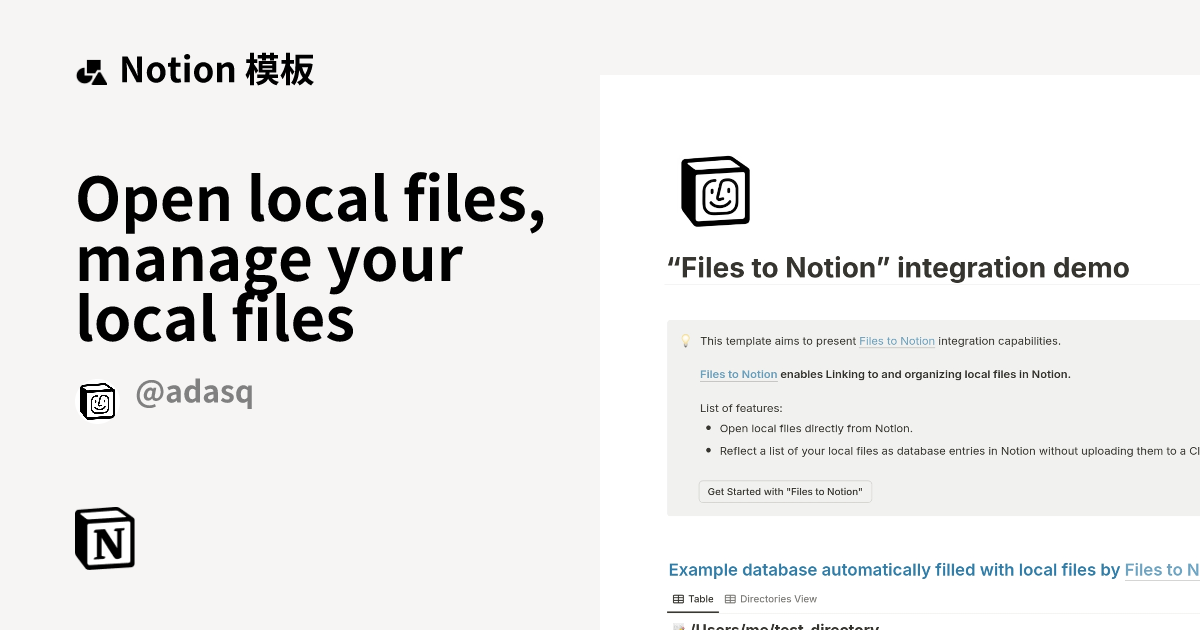
Task: Click the lightbulb icon in the callout
Action: (x=685, y=340)
